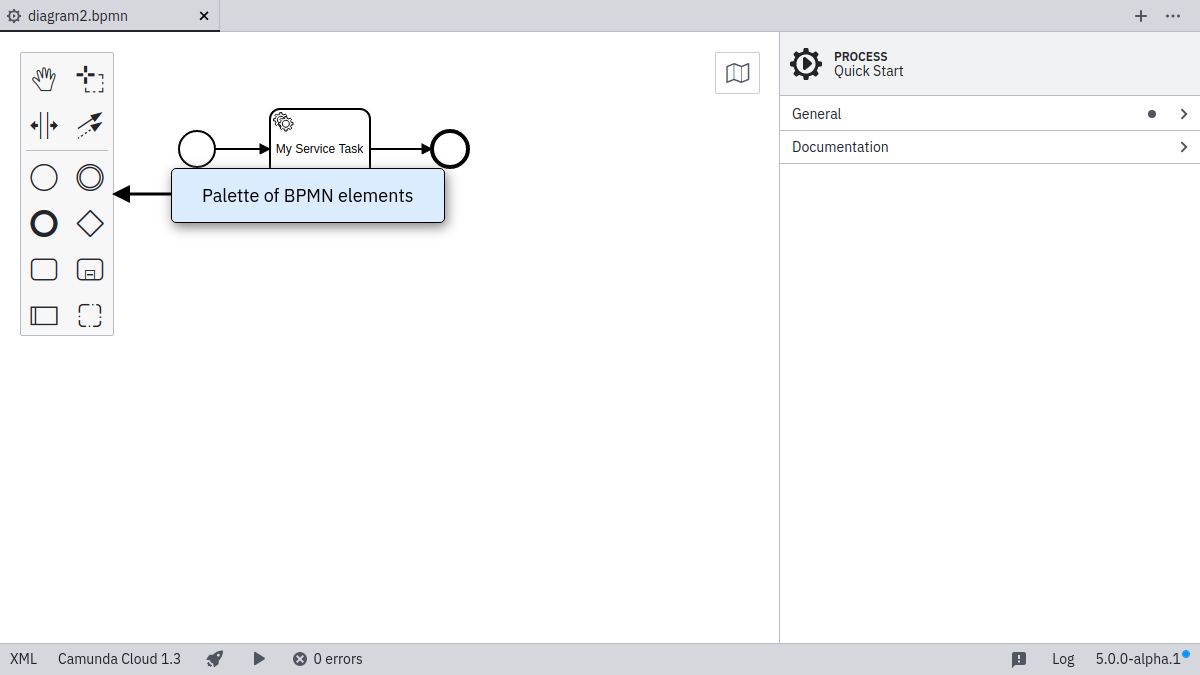The image size is (1200, 675).
Task: Expand the Documentation section
Action: coord(988,147)
